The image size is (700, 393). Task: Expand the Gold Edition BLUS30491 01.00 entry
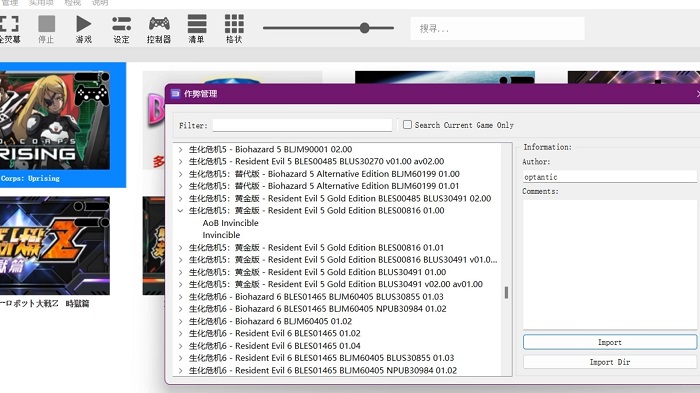[180, 272]
